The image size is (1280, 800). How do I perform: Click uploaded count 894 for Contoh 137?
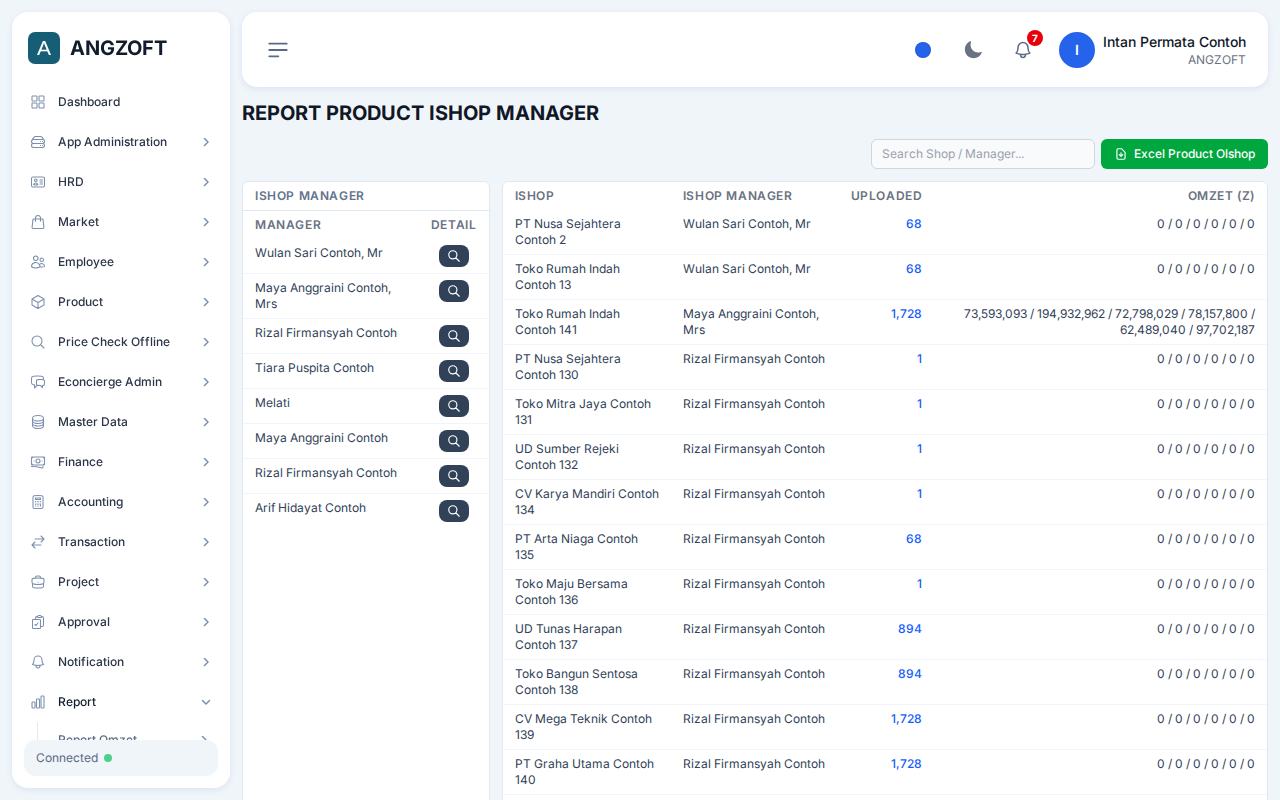[910, 629]
